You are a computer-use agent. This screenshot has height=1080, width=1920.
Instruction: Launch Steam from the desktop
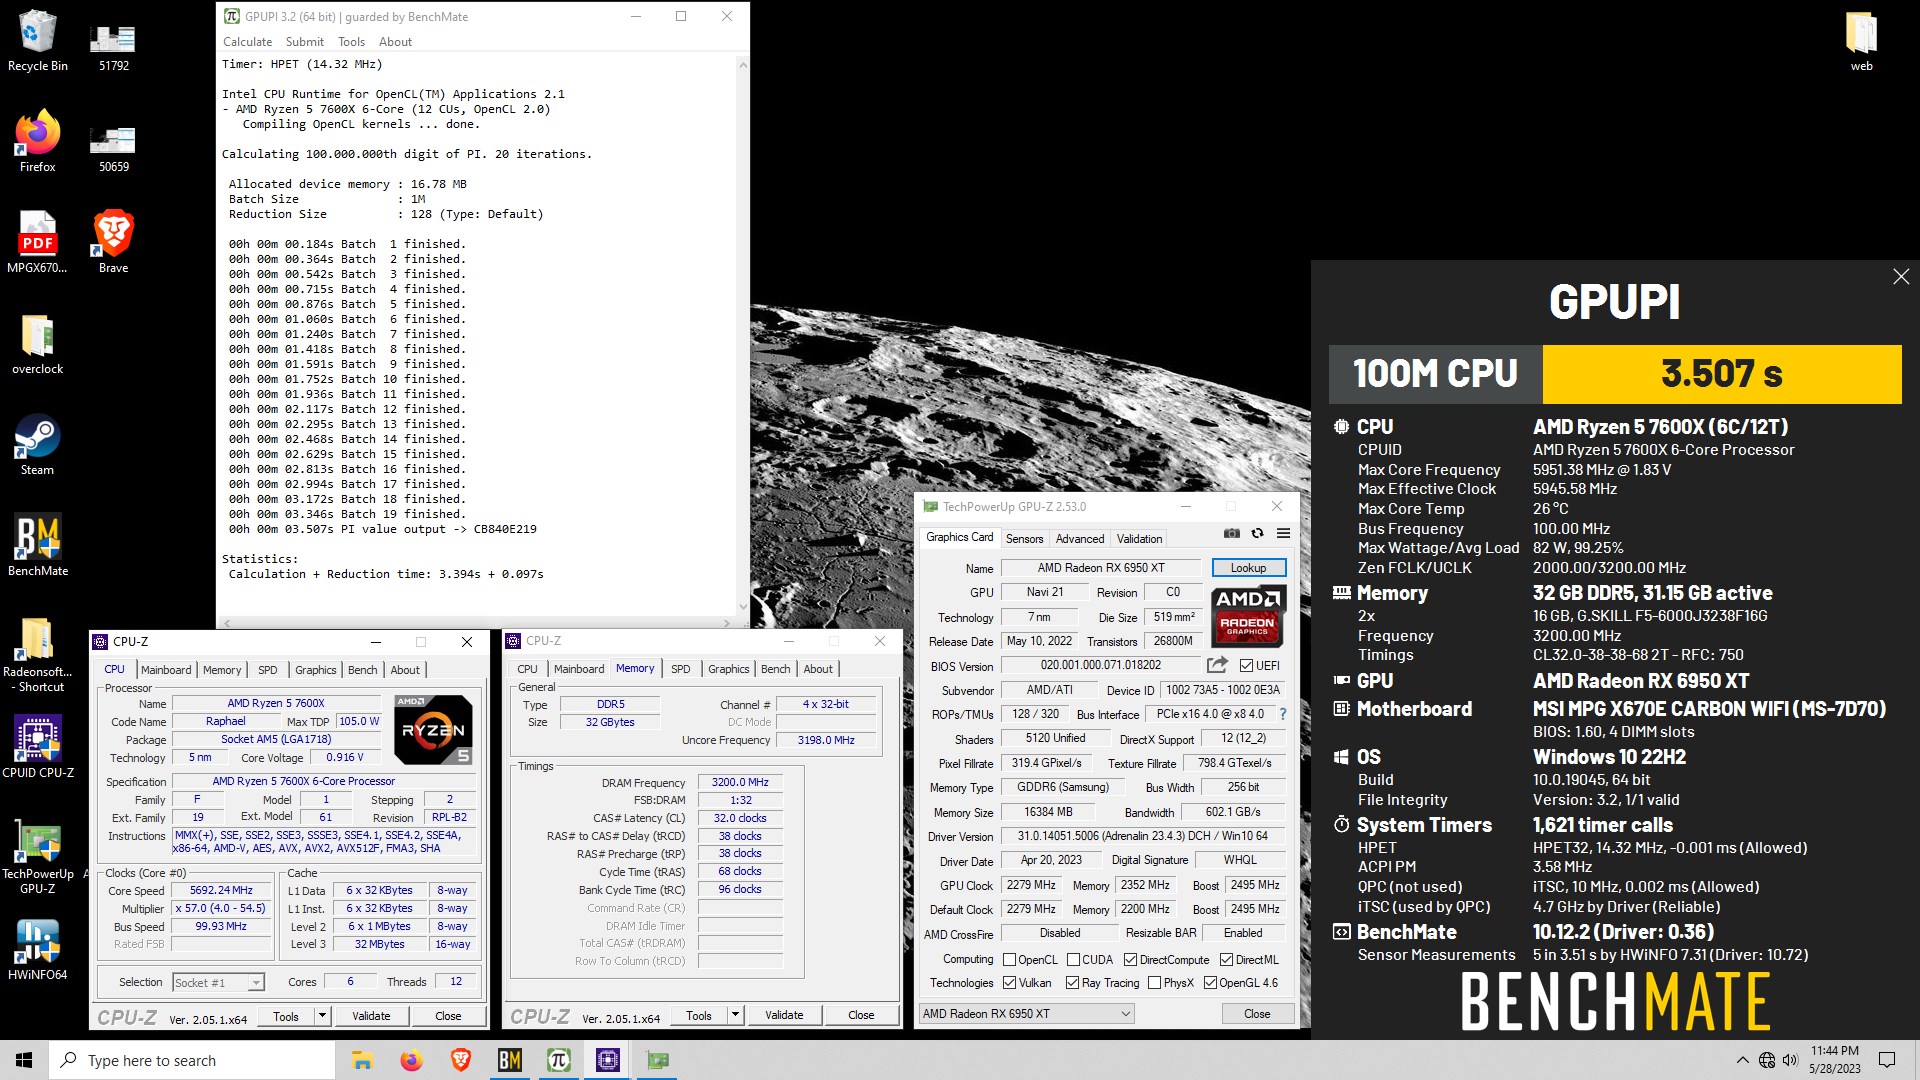[x=37, y=445]
